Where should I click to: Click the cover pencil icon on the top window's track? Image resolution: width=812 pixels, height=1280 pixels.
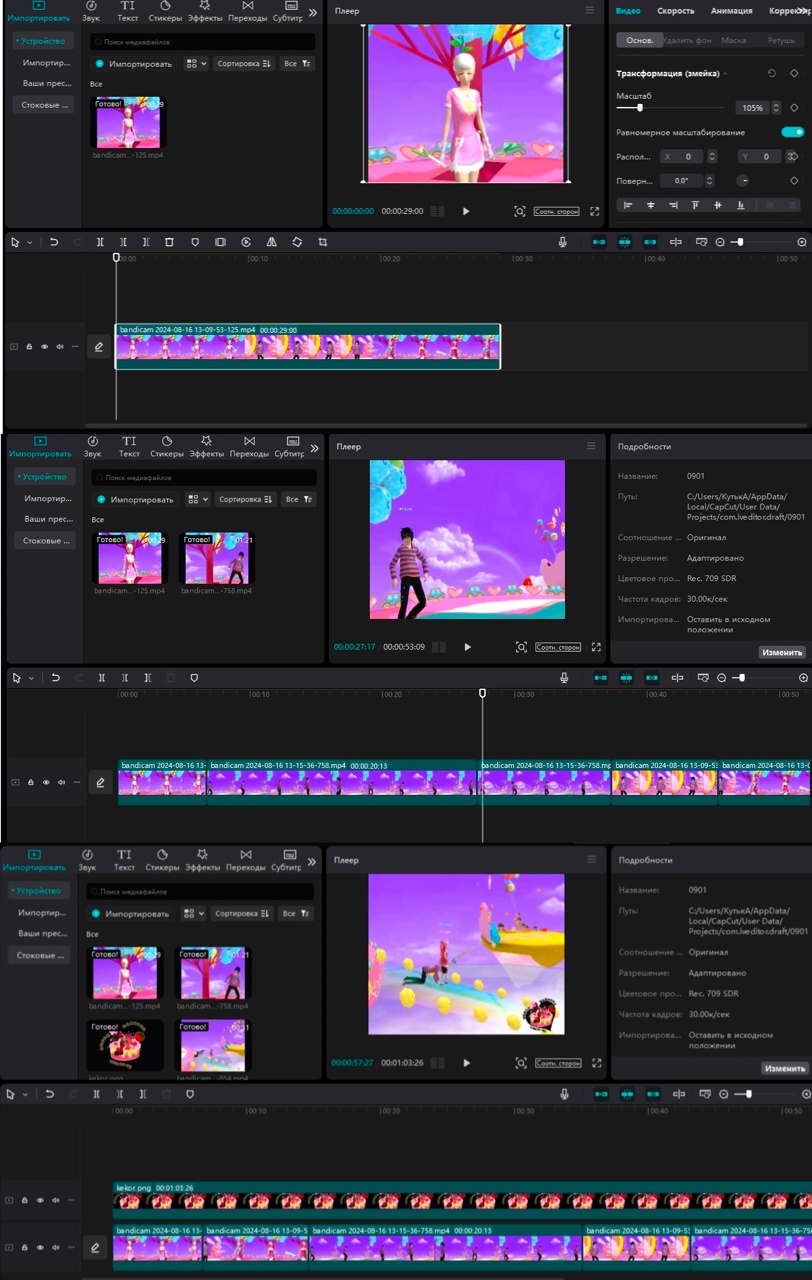click(x=99, y=347)
